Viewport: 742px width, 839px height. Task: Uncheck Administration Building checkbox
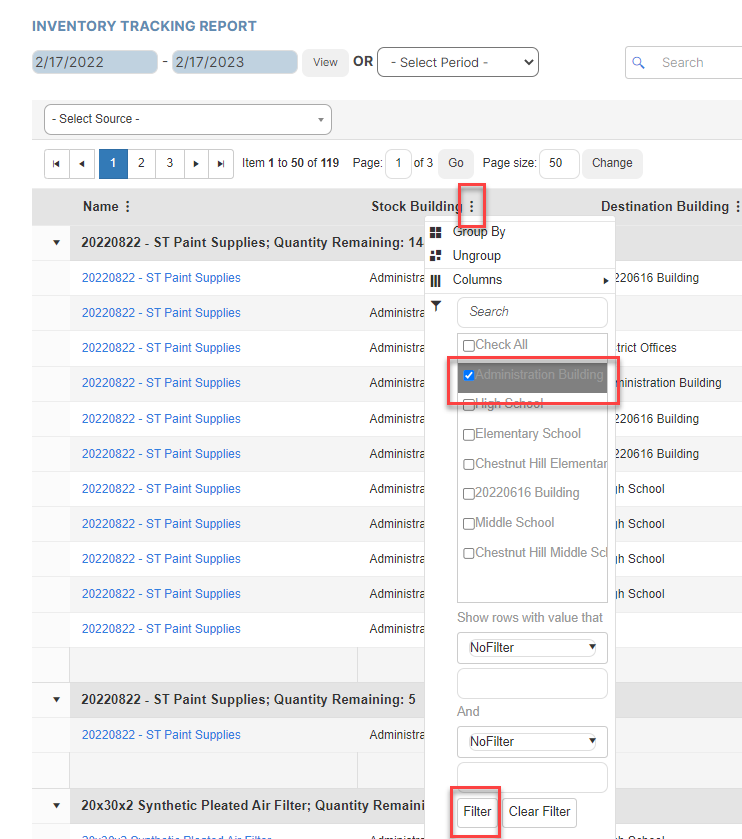(469, 375)
